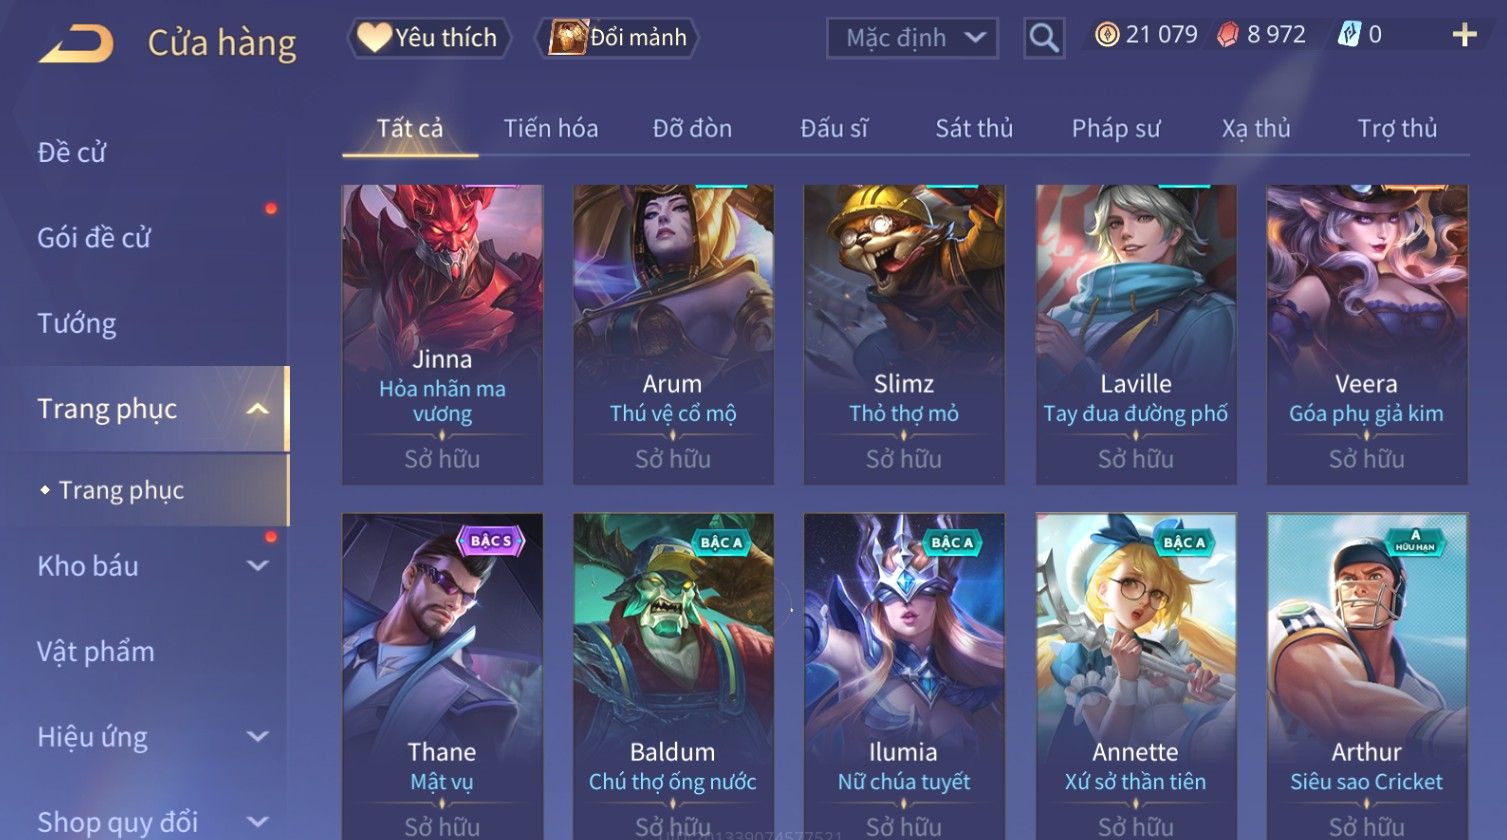Select the Tiến hóa tab
The height and width of the screenshot is (840, 1507).
551,129
